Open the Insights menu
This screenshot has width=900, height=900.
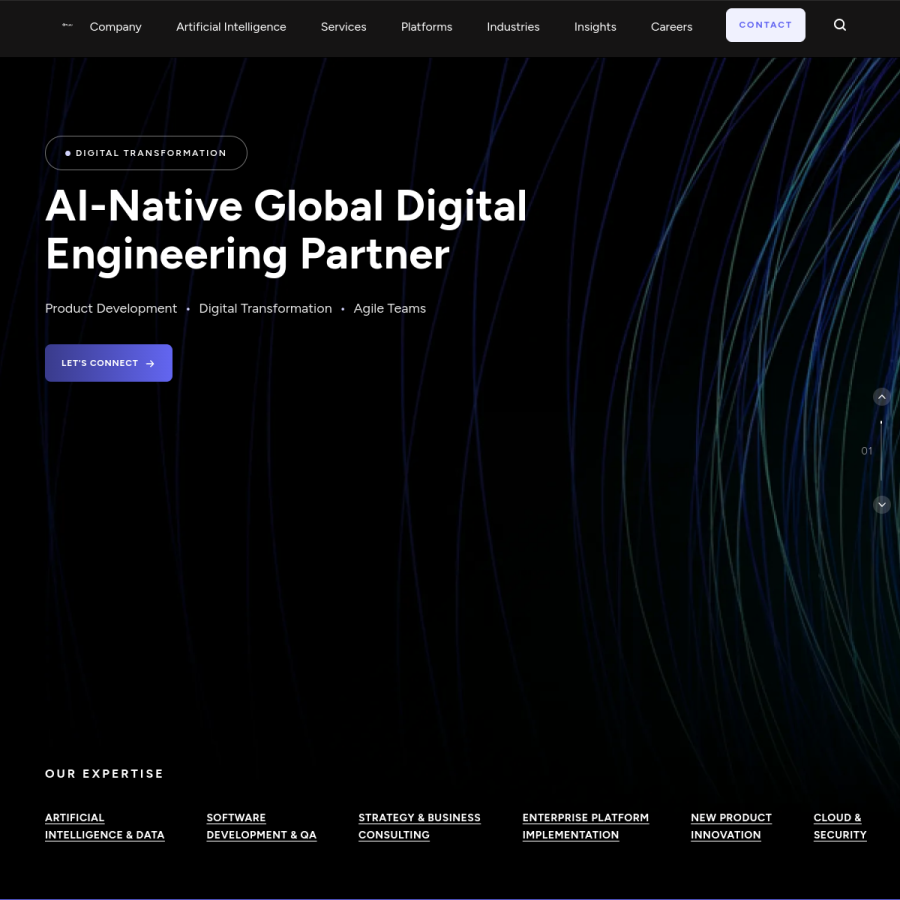(595, 27)
